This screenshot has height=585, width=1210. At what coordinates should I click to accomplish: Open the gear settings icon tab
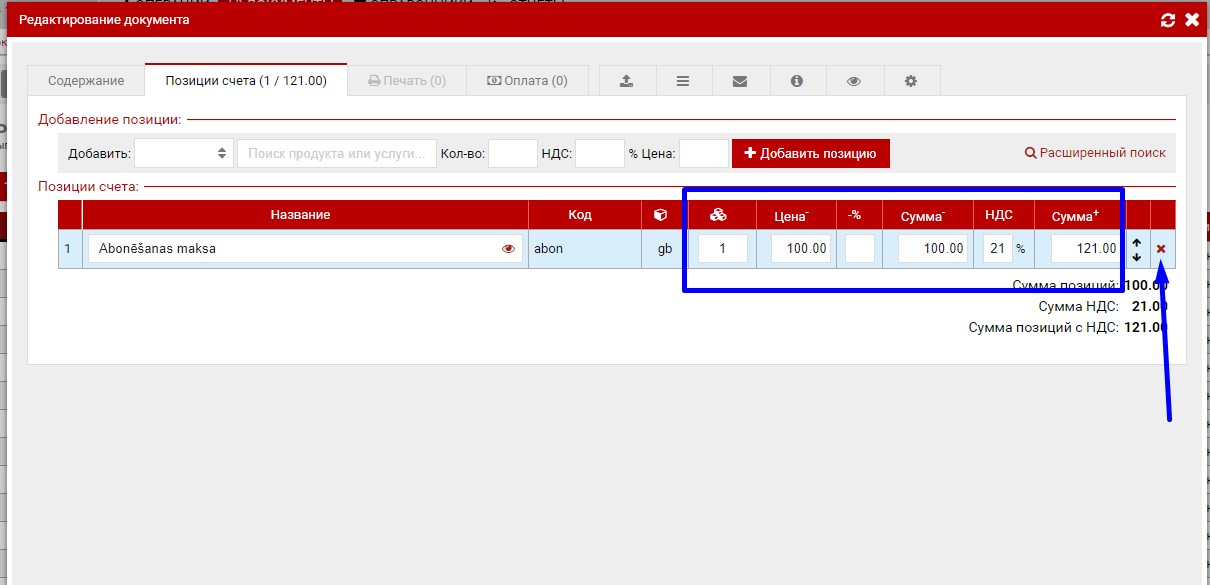911,81
